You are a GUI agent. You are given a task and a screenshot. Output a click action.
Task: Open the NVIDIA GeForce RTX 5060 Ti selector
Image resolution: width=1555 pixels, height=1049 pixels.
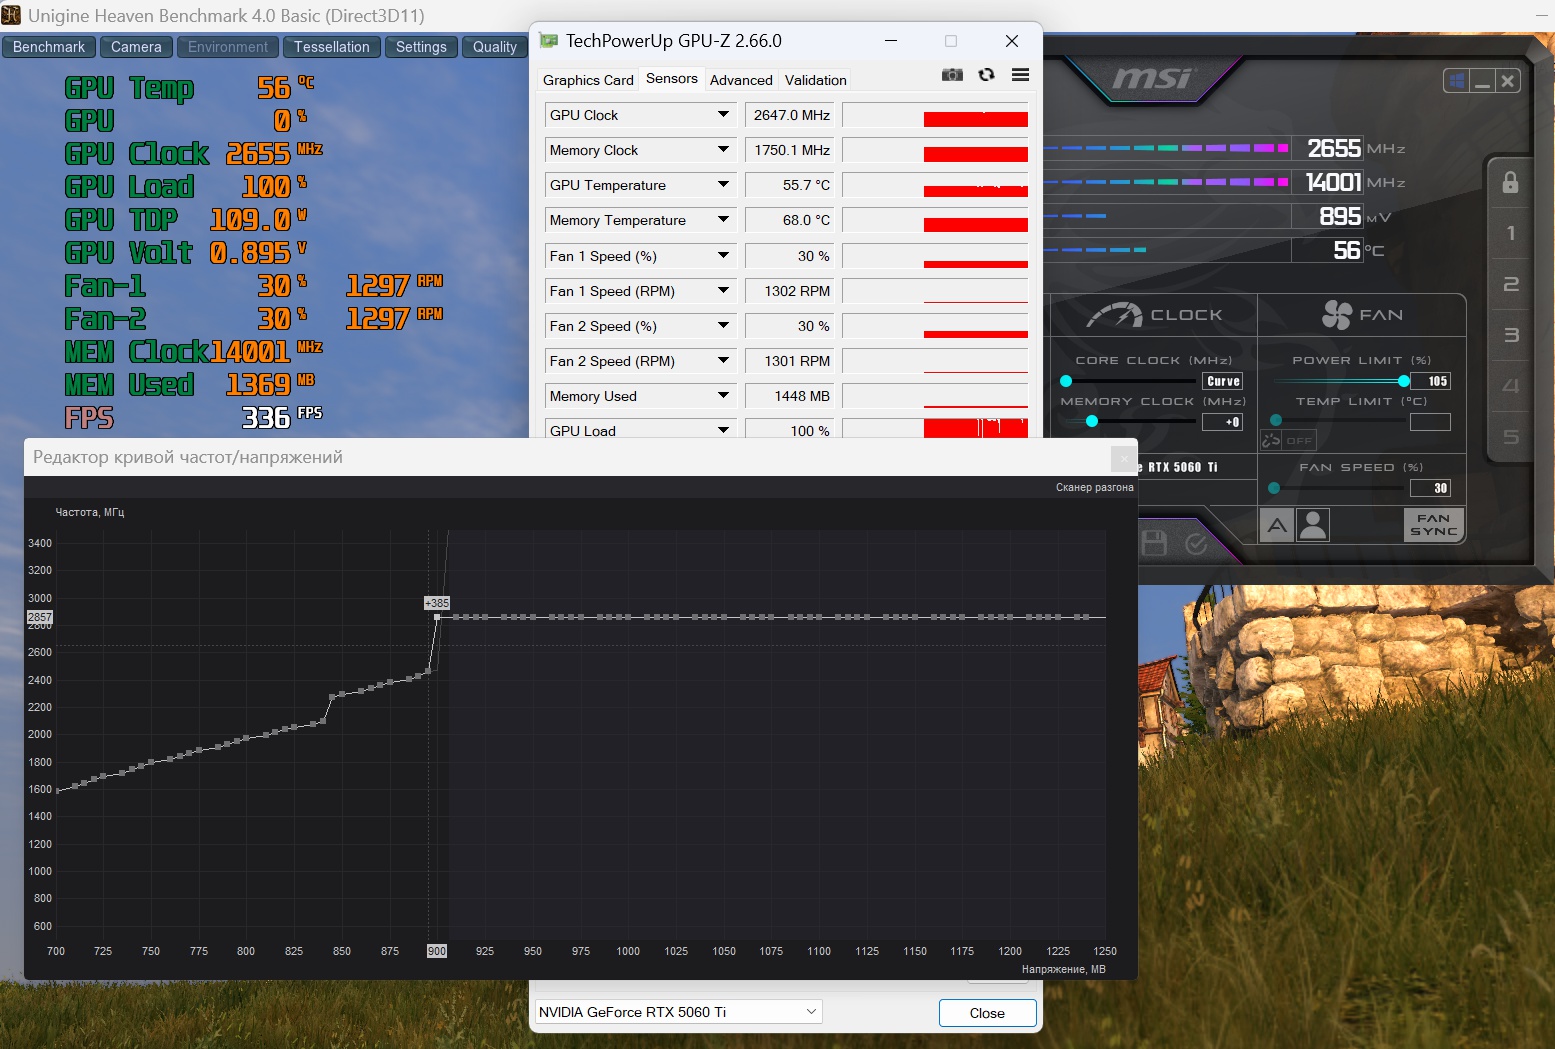pyautogui.click(x=678, y=1012)
